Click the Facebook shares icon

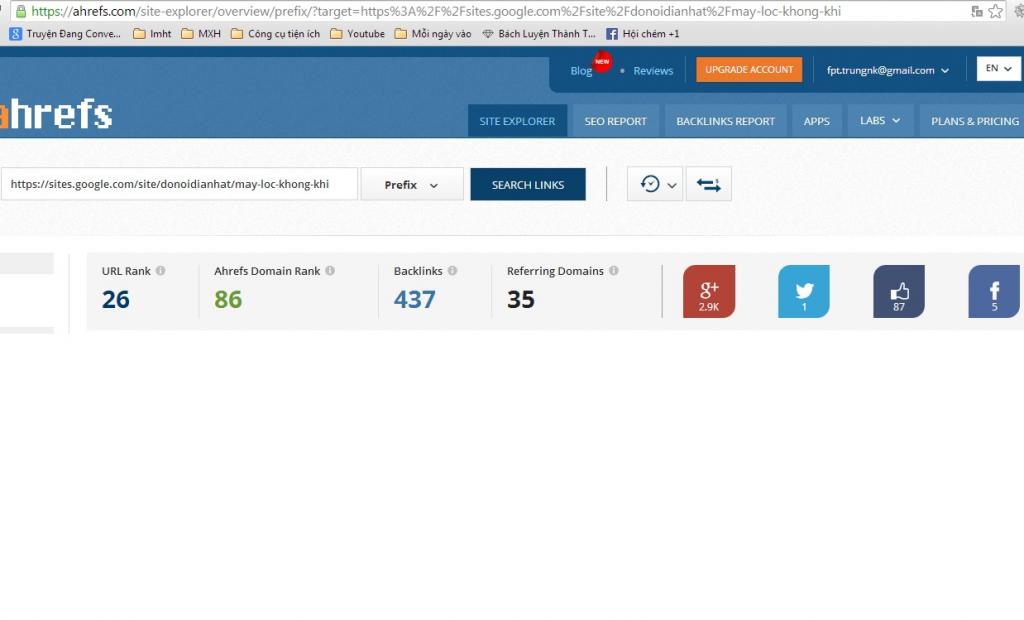click(994, 291)
